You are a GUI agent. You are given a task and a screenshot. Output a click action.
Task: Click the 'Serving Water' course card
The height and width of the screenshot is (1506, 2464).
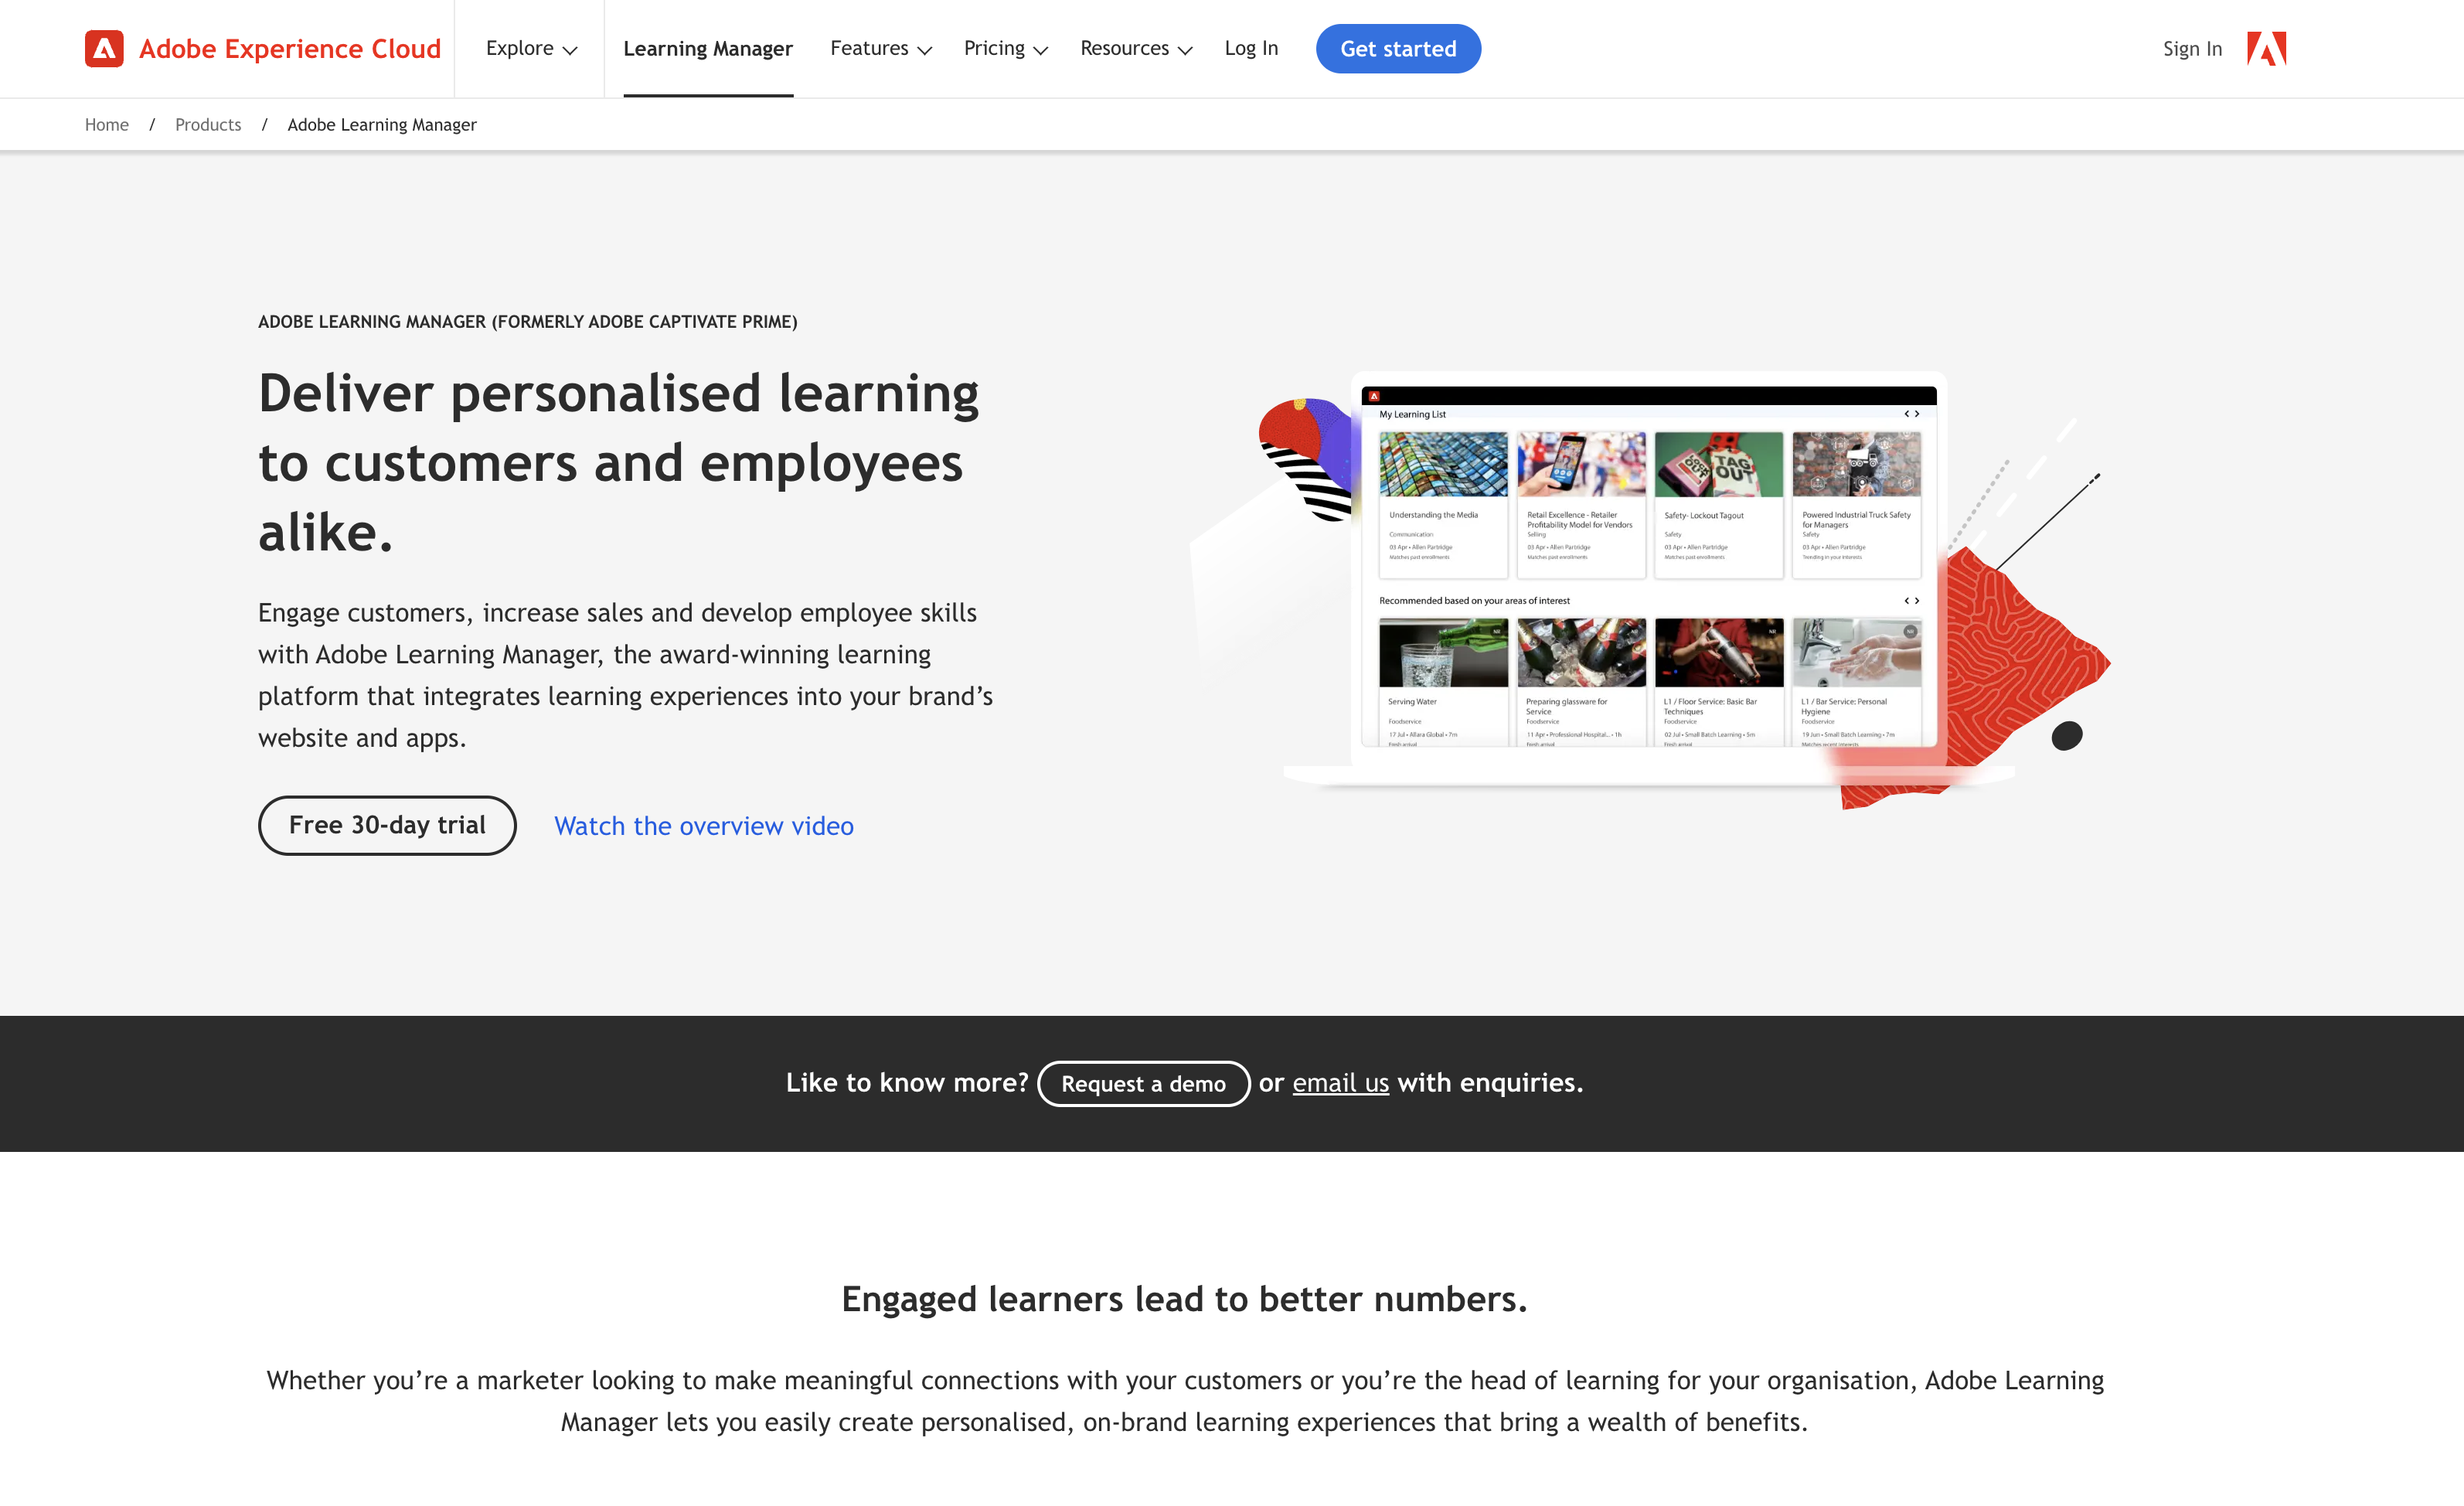pos(1443,682)
